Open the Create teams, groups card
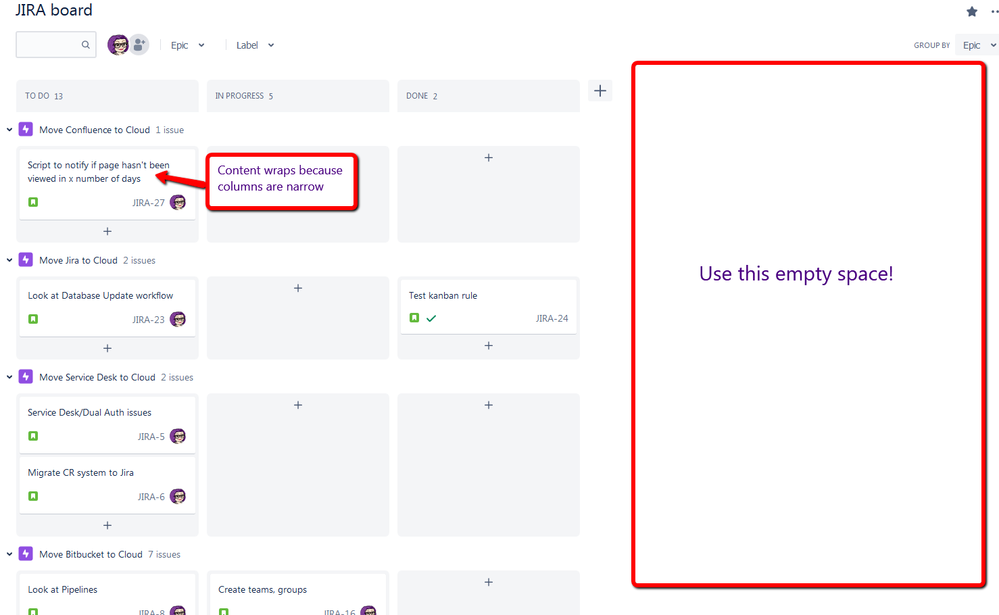The height and width of the screenshot is (615, 999). 298,594
